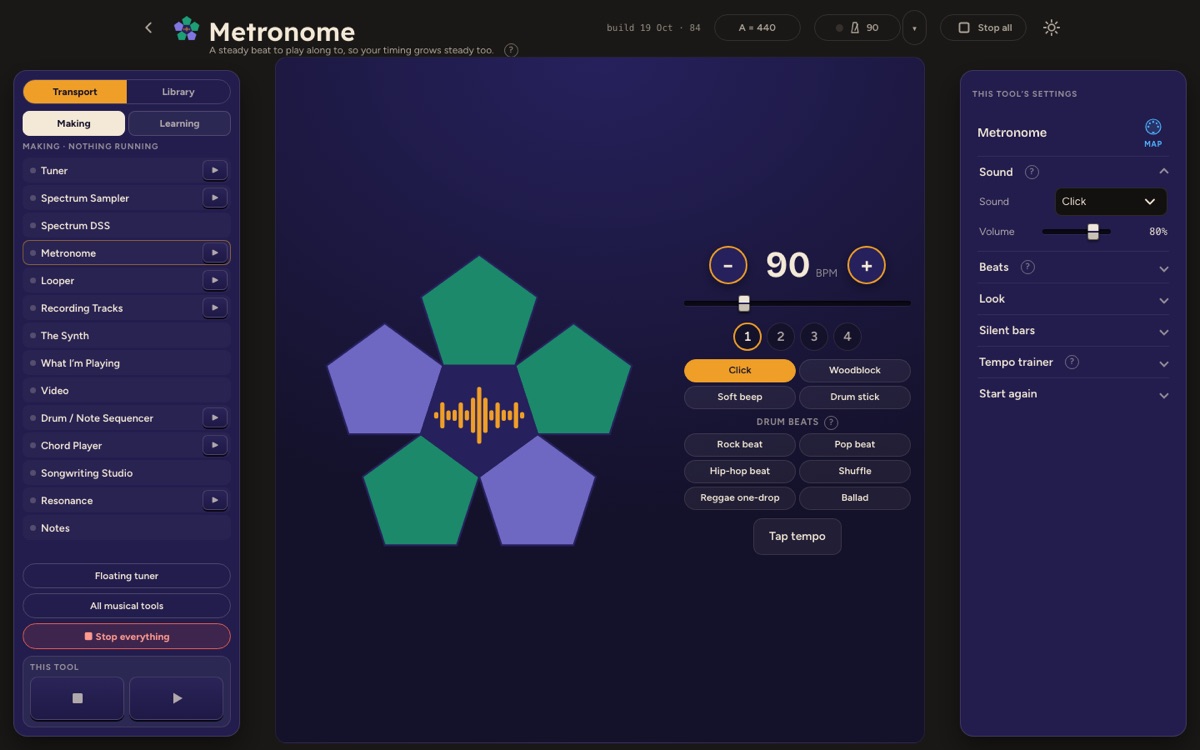Open the Beats section help icon
Screen dimensions: 1200x750
point(1027,267)
